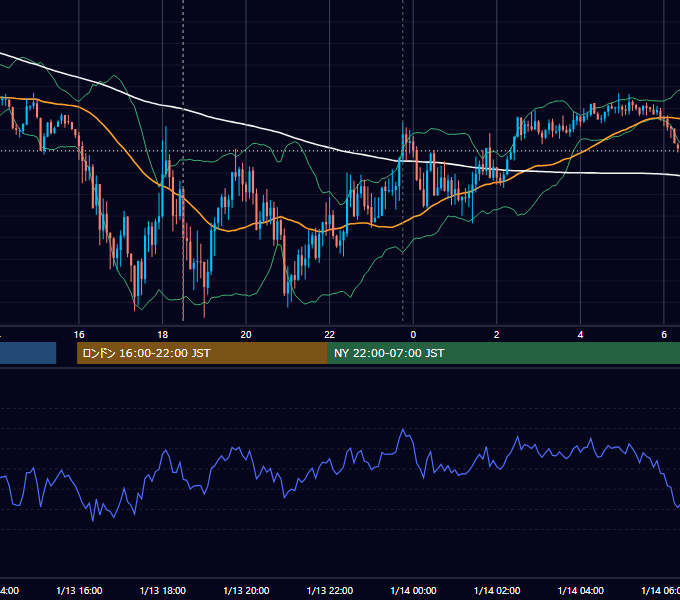This screenshot has height=600, width=680.
Task: Click hour label 2 on price chart axis
Action: coord(497,335)
